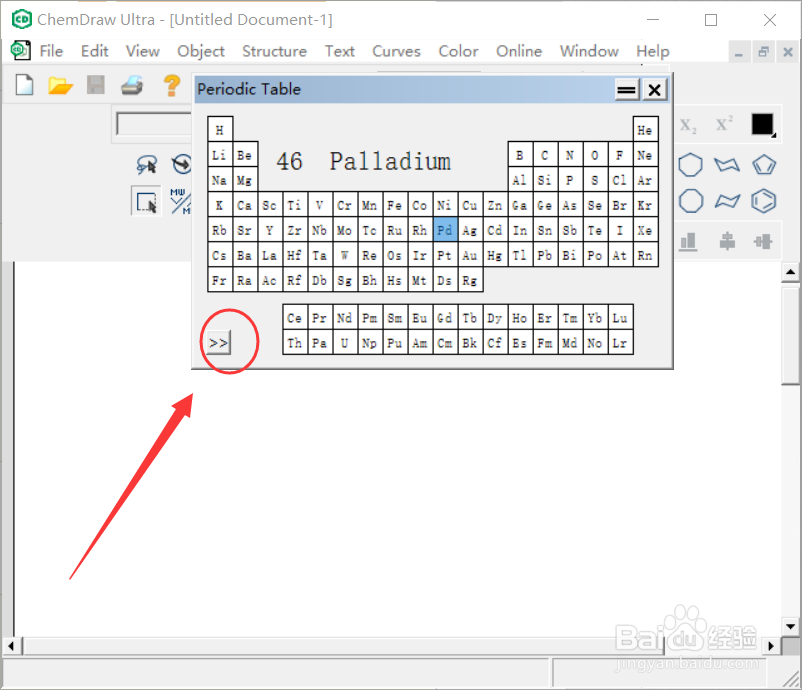Collapse the Periodic Table panel title bar
Viewport: 802px width, 690px height.
click(627, 90)
